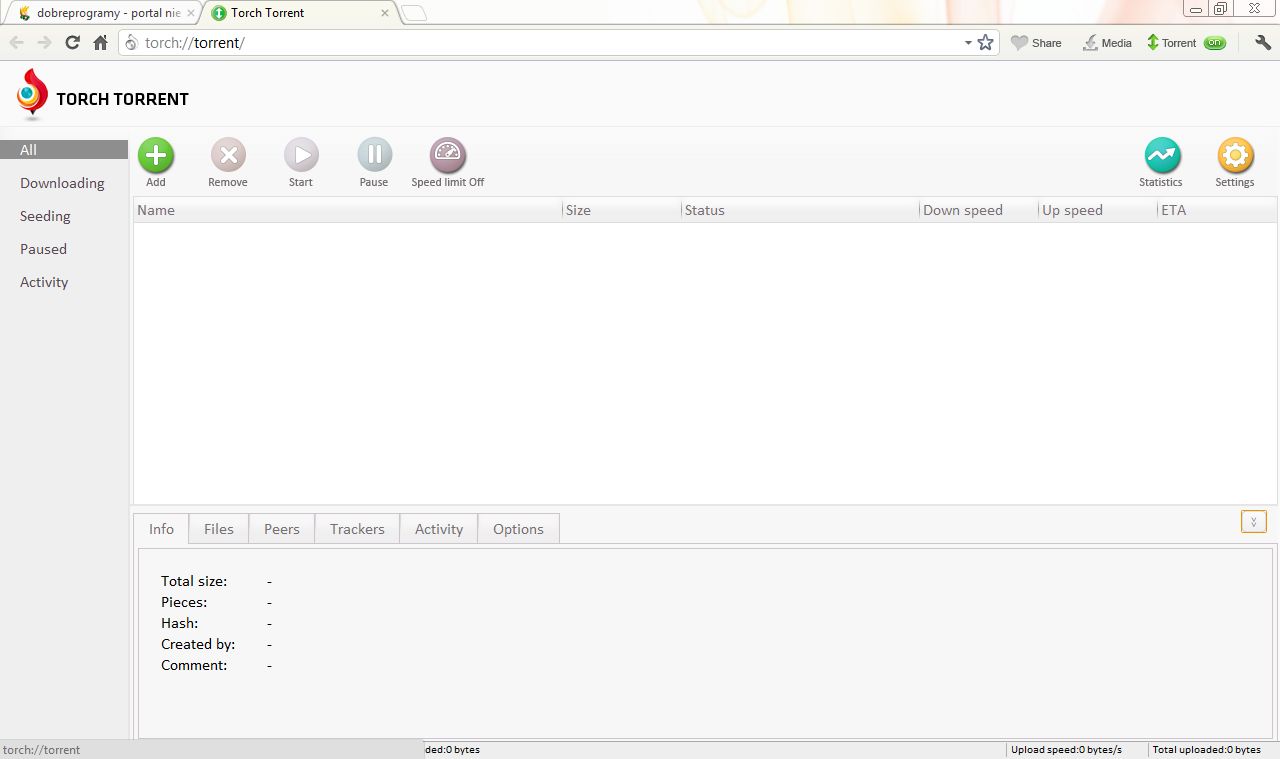Click the browser Back arrow
Viewport: 1280px width, 759px height.
(x=16, y=43)
